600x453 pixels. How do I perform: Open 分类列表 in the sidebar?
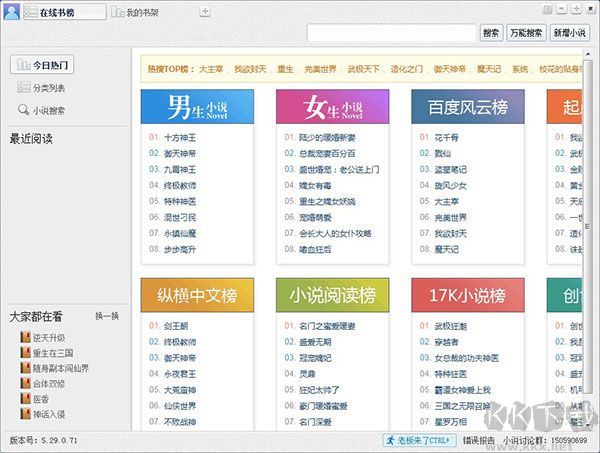point(41,88)
